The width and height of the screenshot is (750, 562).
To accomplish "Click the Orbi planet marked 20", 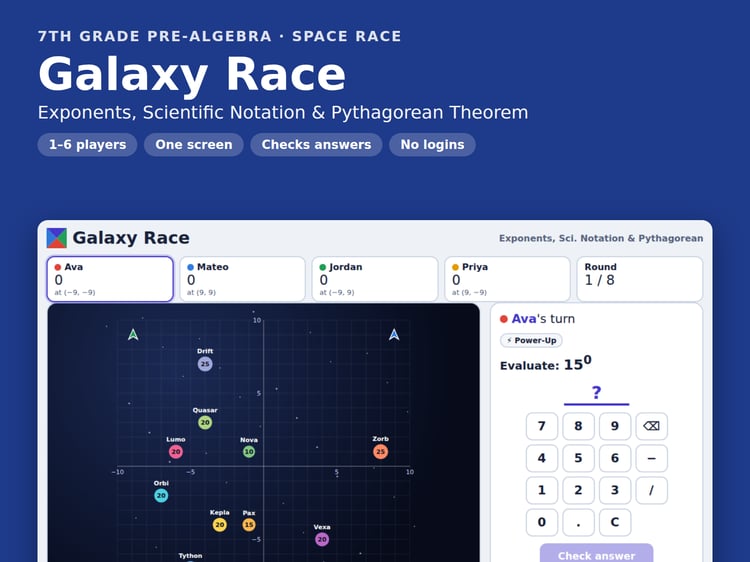I will [161, 496].
